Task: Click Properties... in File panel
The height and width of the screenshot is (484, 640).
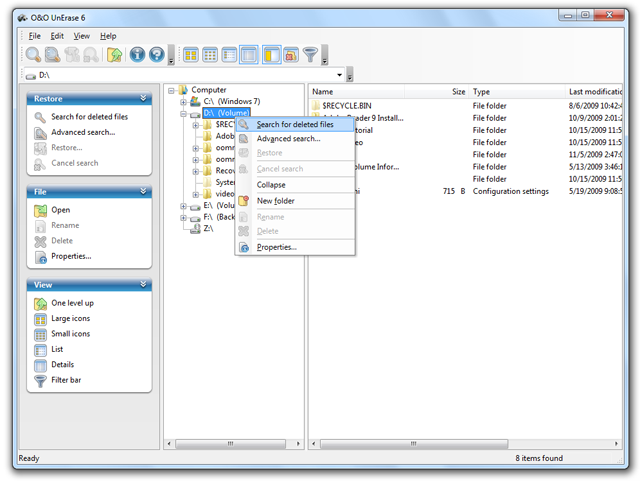Action: coord(71,256)
